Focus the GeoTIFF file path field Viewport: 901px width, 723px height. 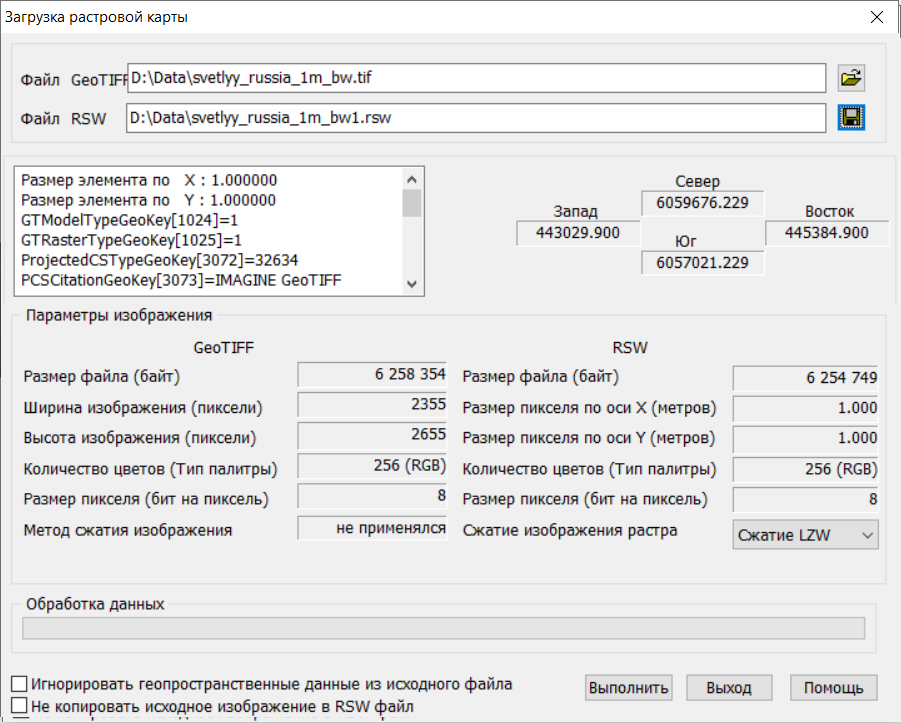476,77
